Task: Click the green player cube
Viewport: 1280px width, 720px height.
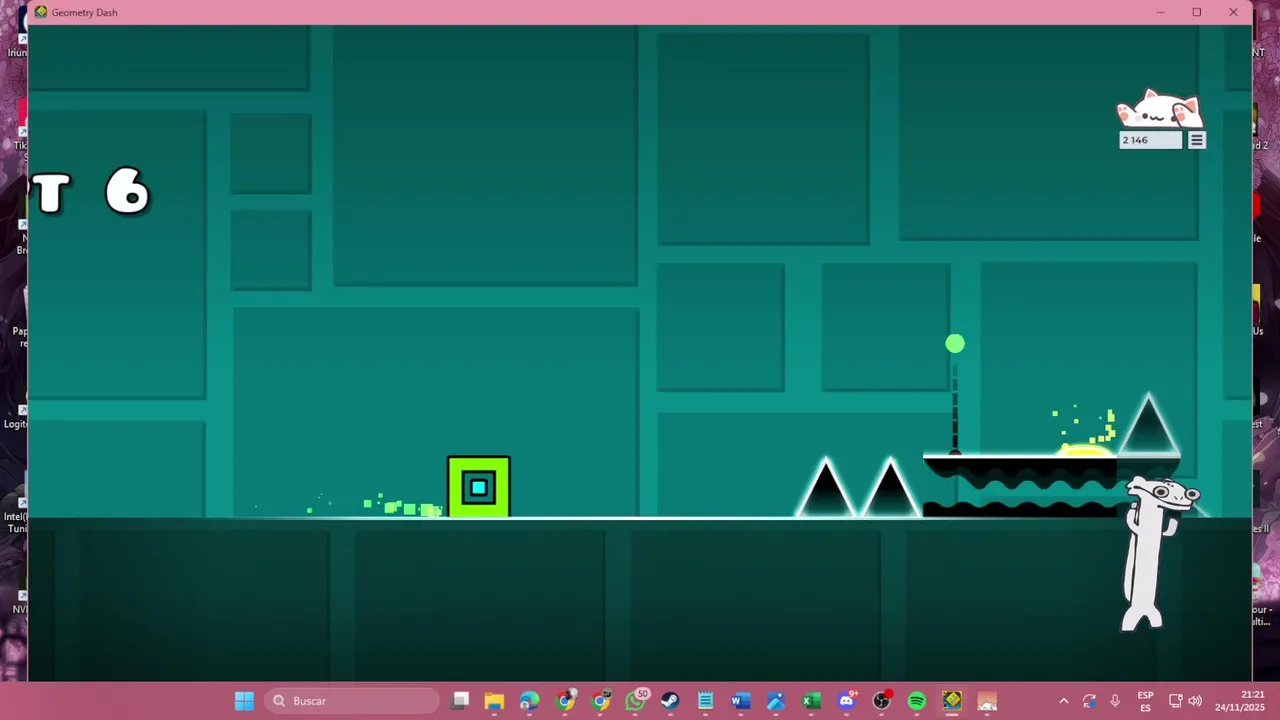Action: 478,487
